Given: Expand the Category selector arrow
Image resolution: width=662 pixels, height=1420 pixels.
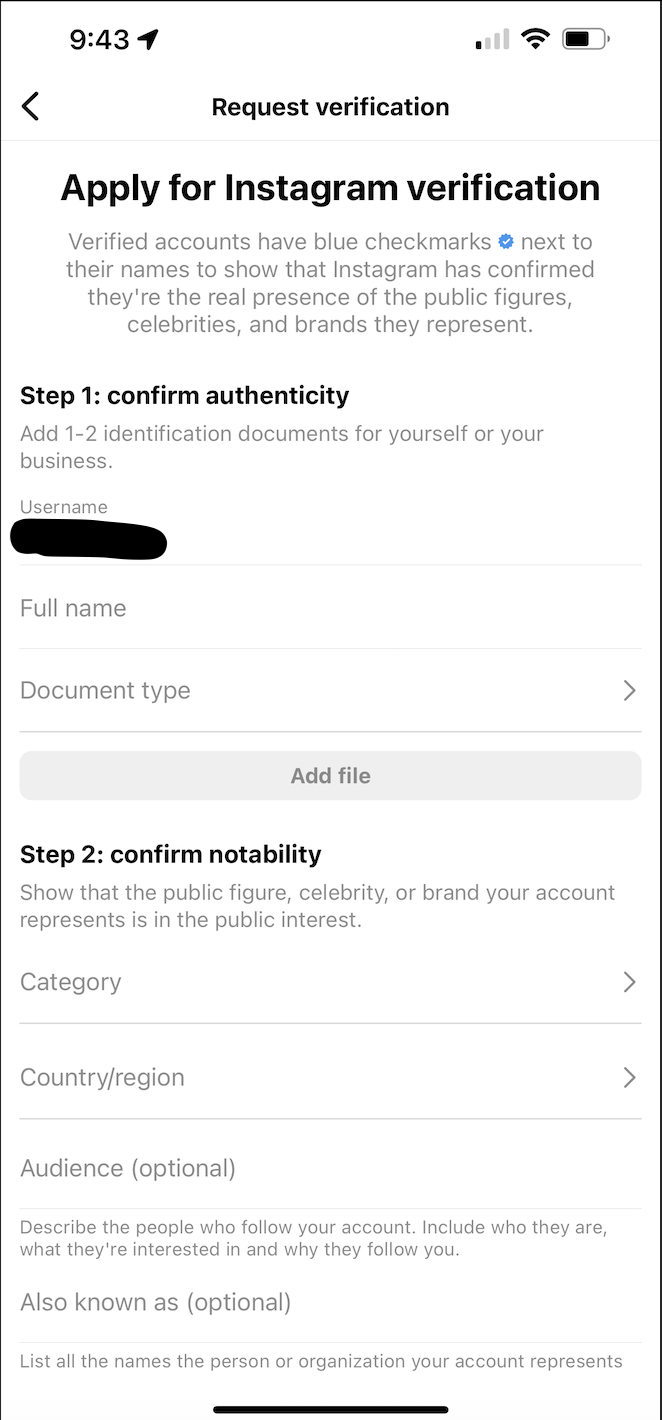Looking at the screenshot, I should [x=629, y=982].
